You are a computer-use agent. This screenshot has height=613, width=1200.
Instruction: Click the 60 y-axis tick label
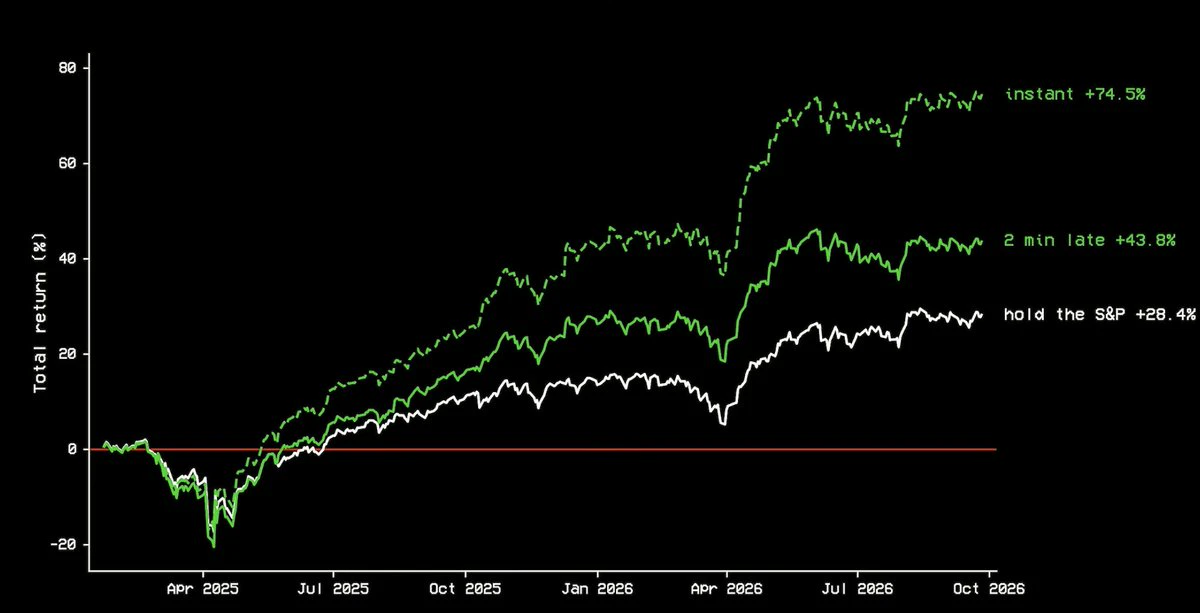(x=69, y=163)
